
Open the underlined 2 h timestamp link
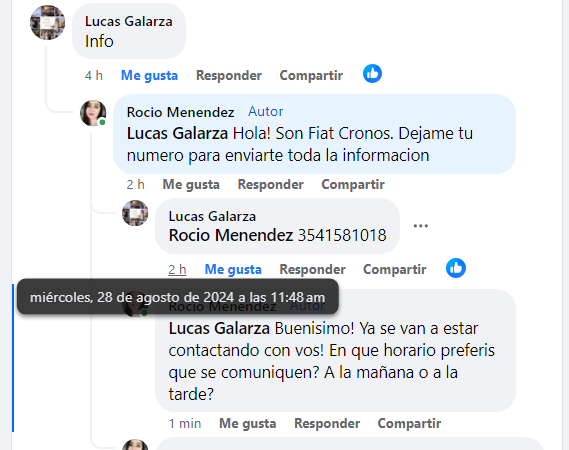(177, 269)
